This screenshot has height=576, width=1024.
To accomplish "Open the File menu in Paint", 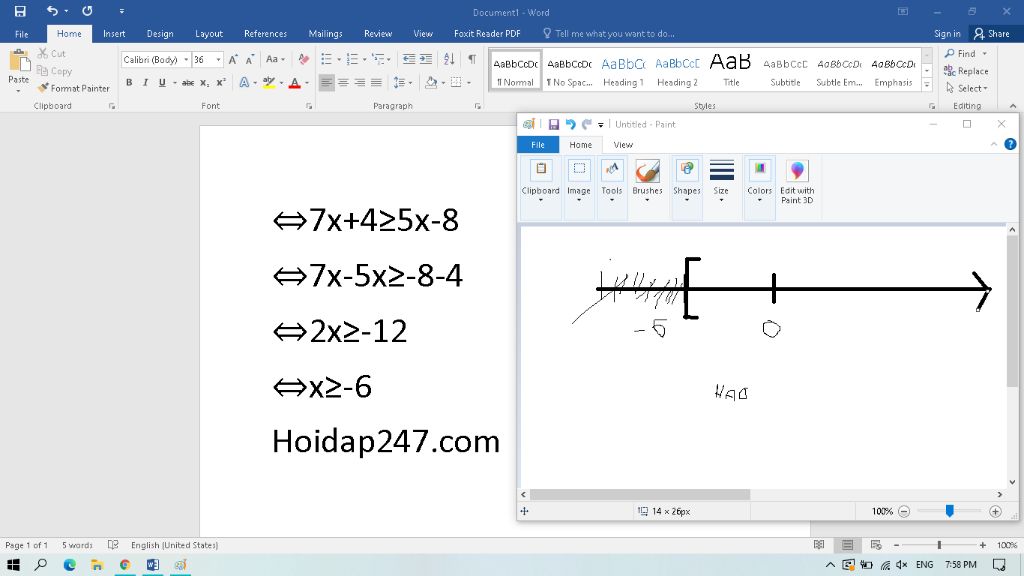I will pyautogui.click(x=537, y=145).
